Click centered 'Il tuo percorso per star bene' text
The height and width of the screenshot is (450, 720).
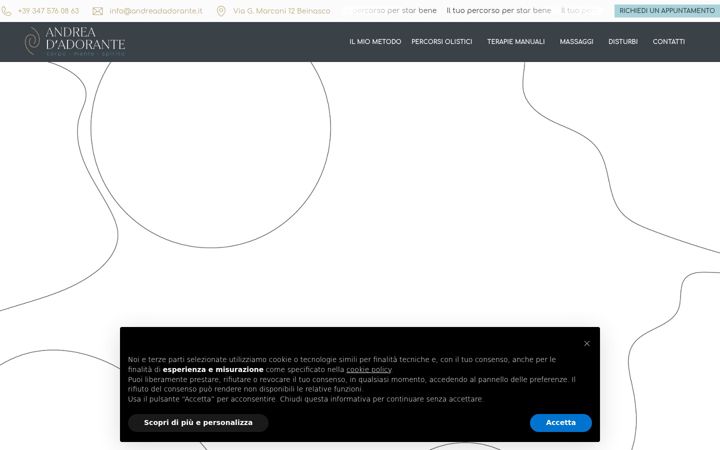499,10
